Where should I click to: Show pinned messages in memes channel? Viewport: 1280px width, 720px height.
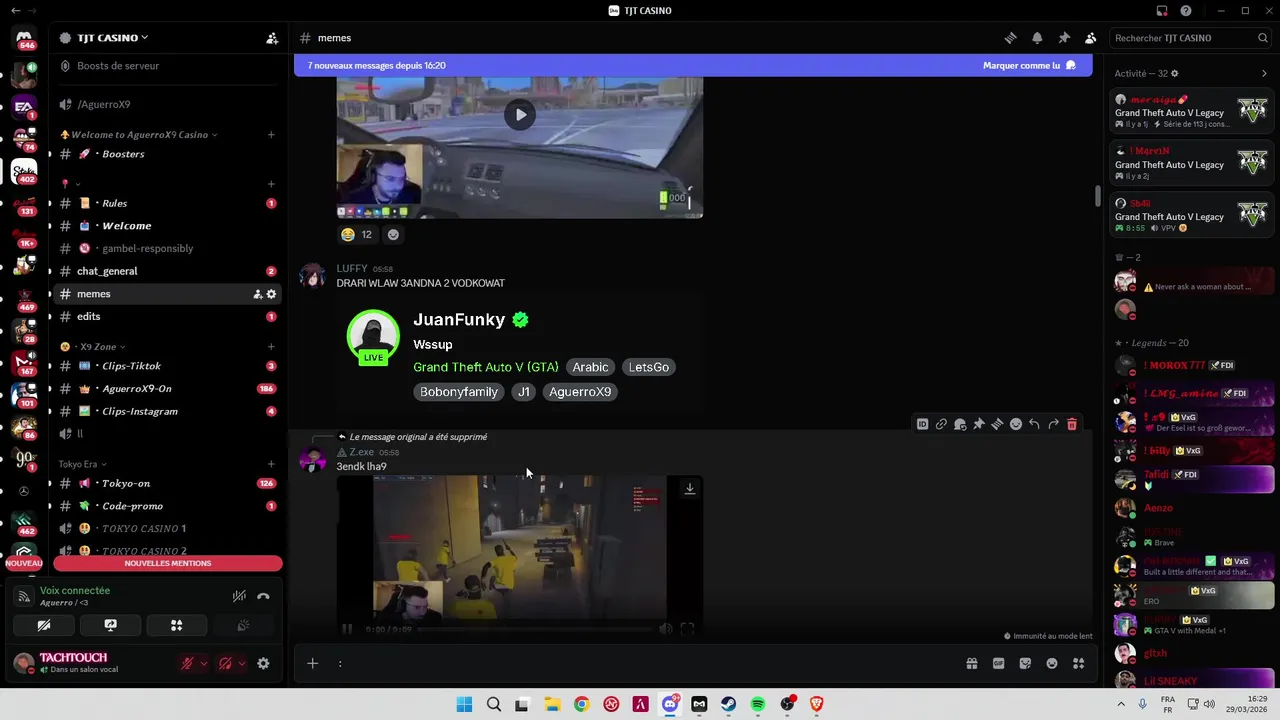(1064, 38)
